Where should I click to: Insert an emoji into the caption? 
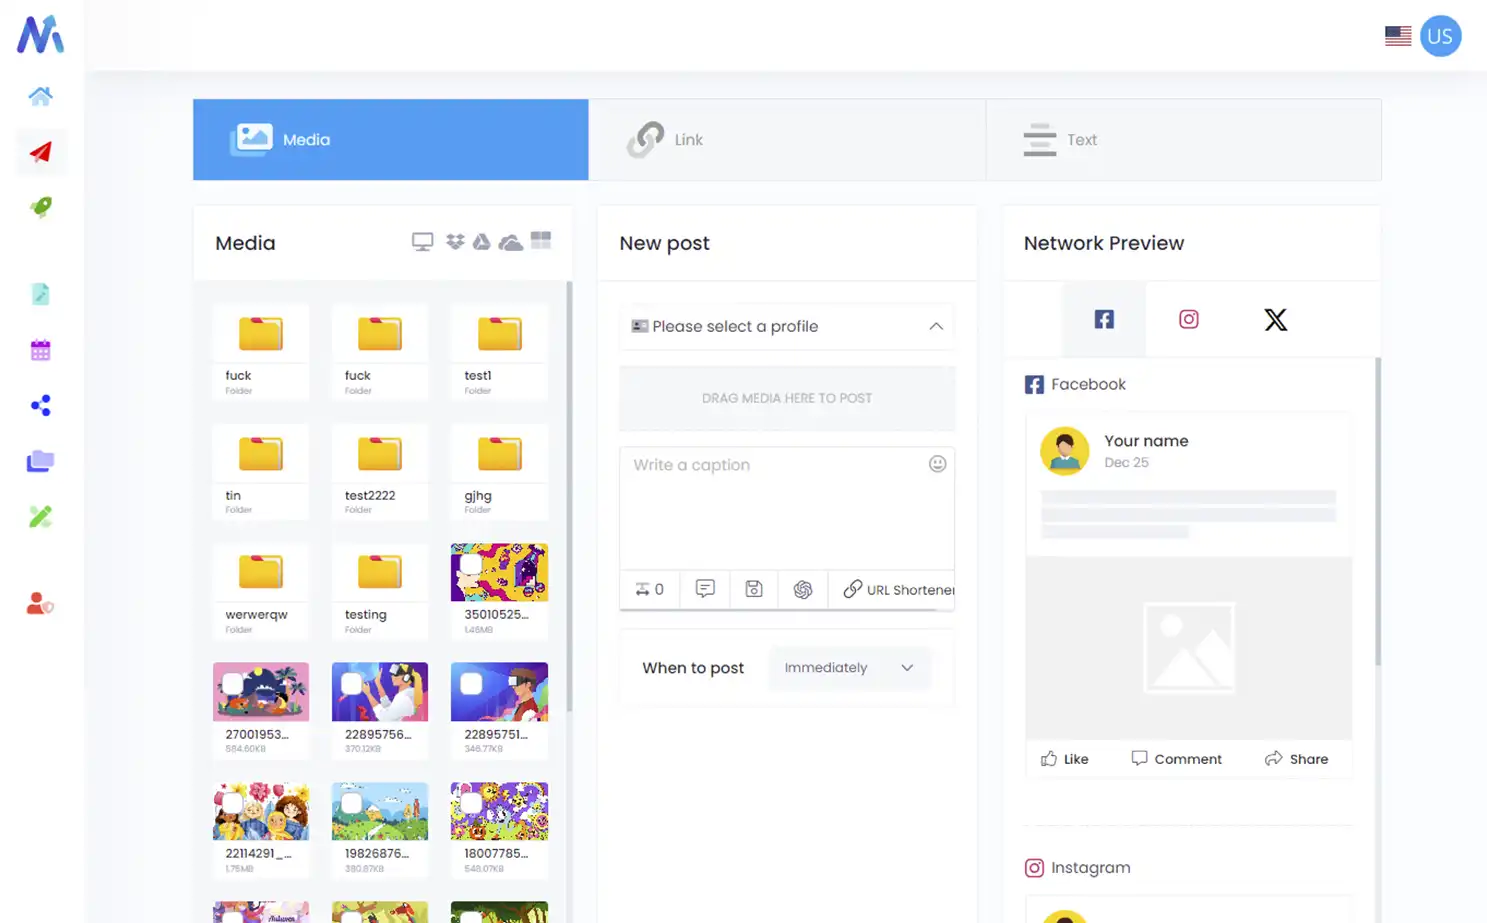pos(937,463)
